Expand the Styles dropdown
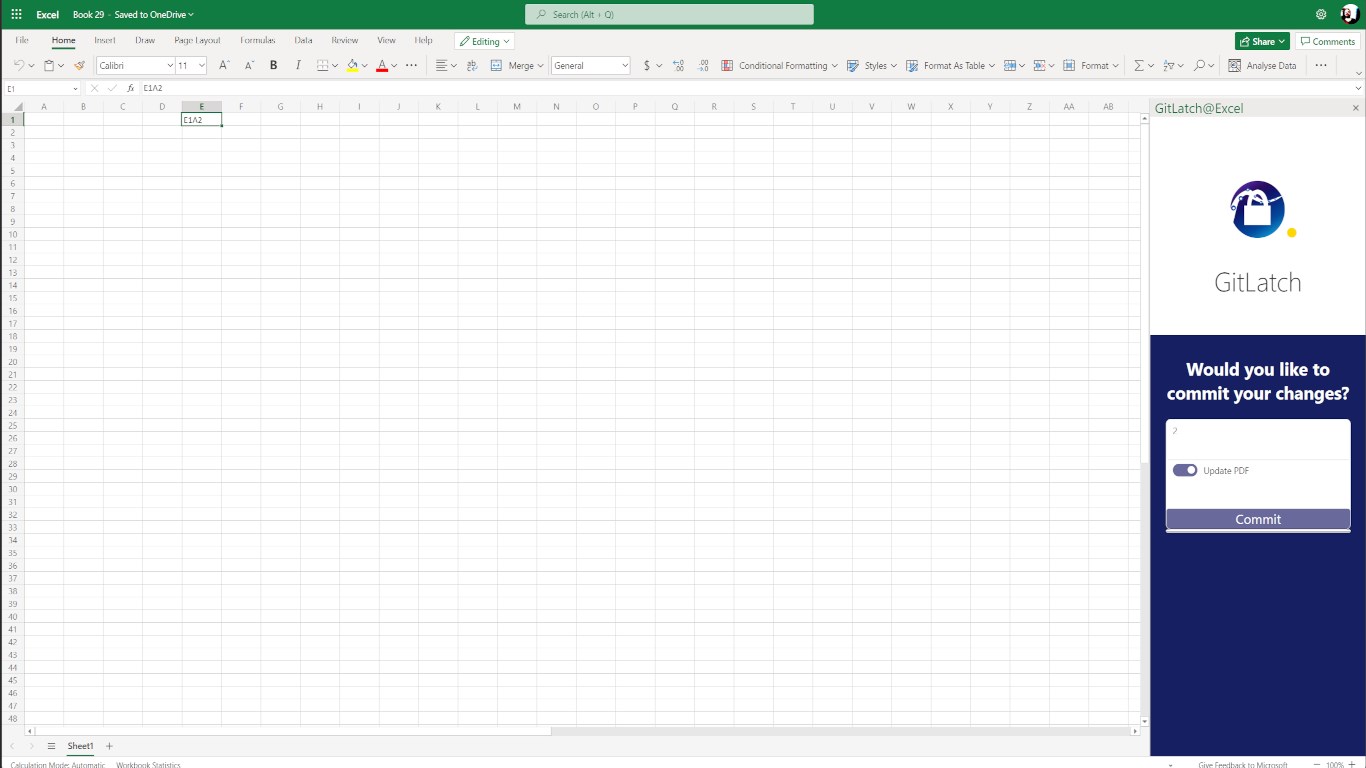The image size is (1366, 768). tap(893, 65)
